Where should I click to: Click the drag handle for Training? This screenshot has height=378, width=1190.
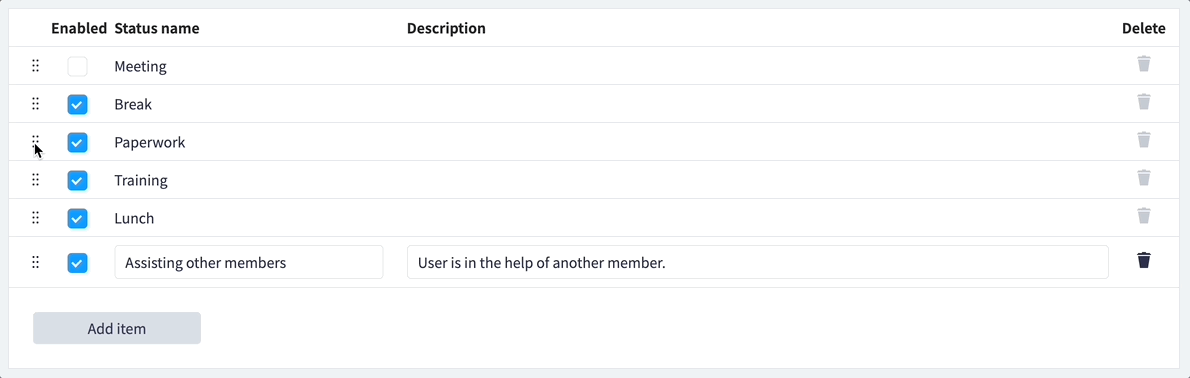[35, 180]
